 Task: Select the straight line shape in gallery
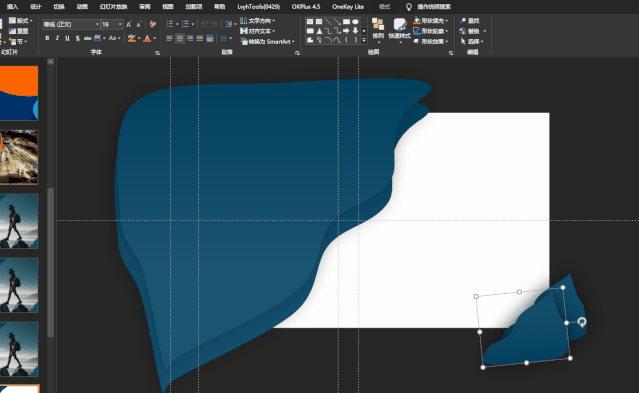coord(328,21)
